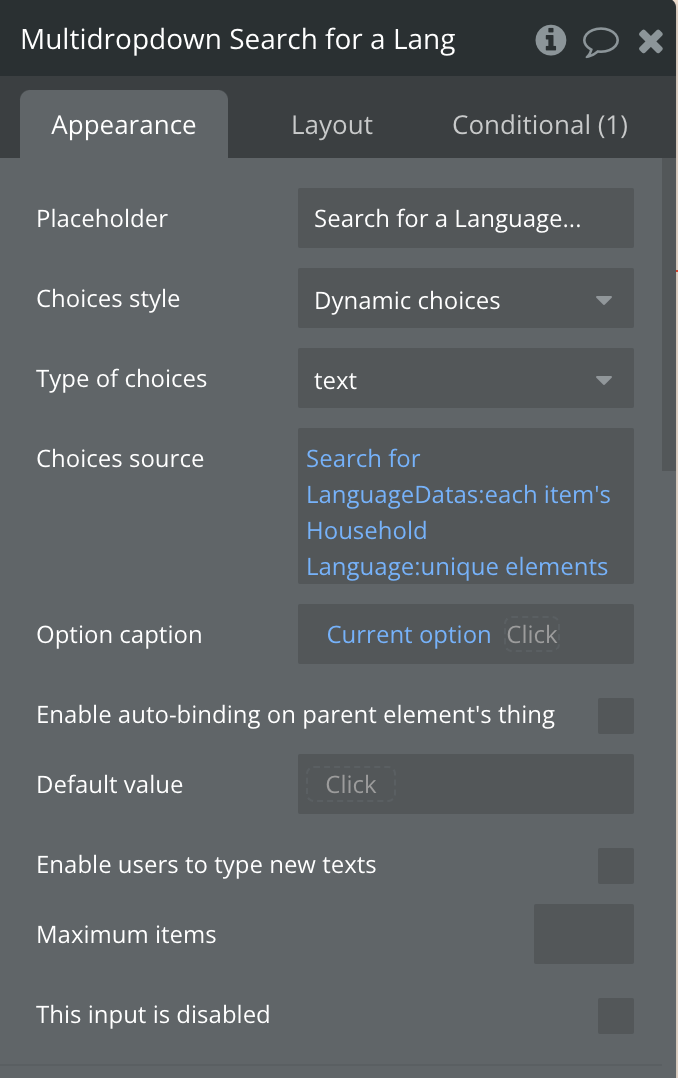Click the Default value Click placeholder
Screen dimensions: 678x1078
pyautogui.click(x=351, y=785)
